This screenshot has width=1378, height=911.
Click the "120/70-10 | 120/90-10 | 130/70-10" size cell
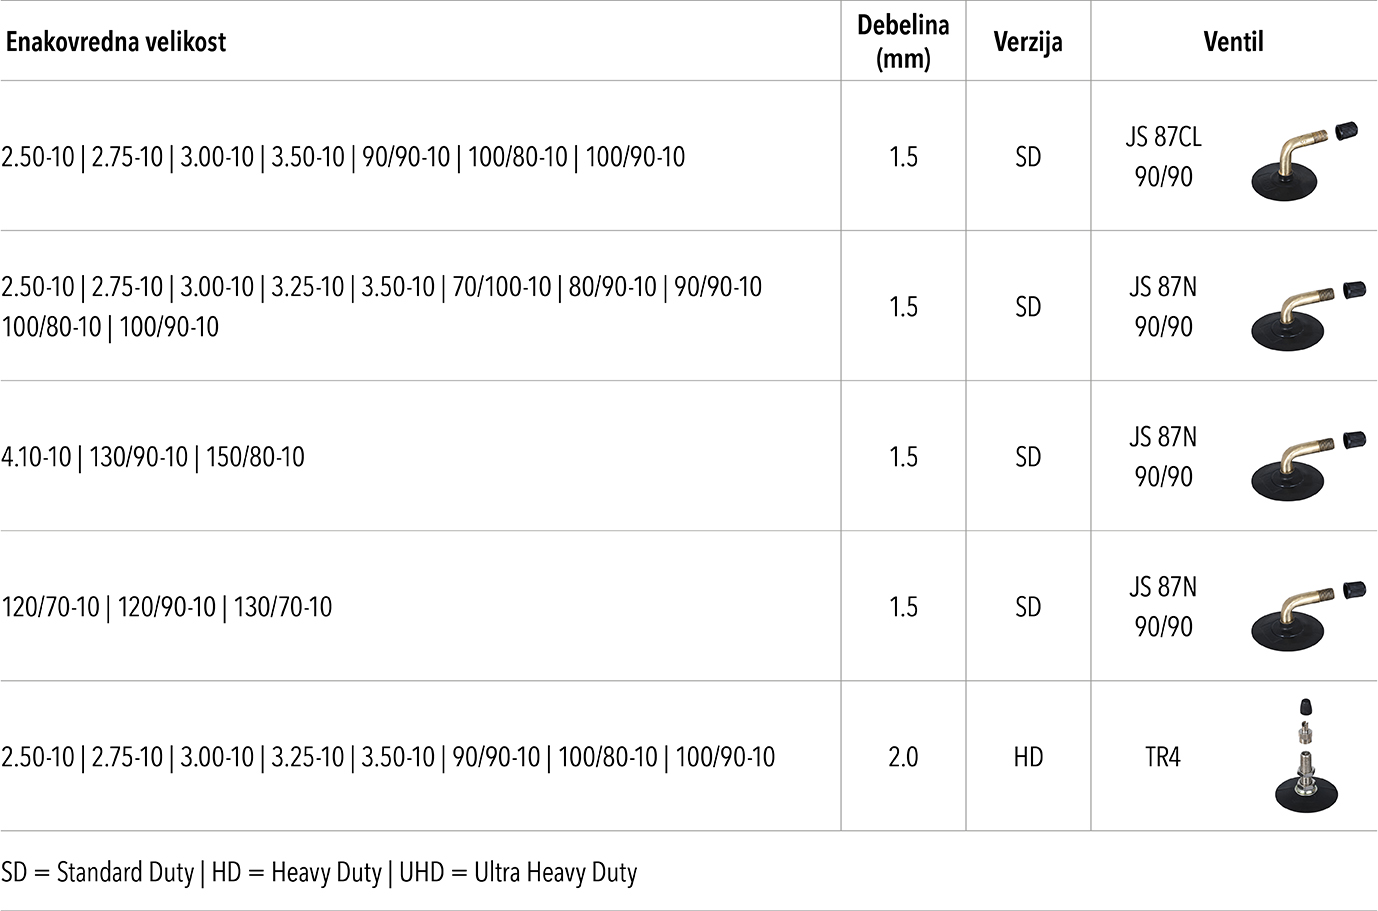[167, 607]
